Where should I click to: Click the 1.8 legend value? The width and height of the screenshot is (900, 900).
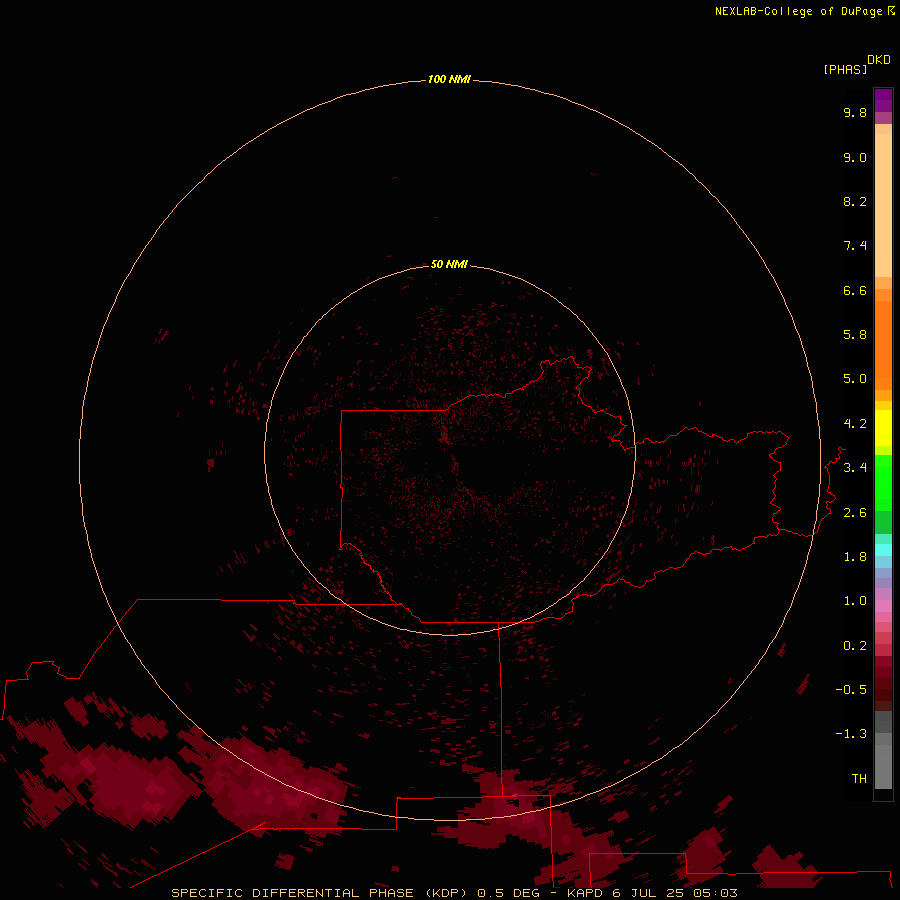pyautogui.click(x=855, y=557)
